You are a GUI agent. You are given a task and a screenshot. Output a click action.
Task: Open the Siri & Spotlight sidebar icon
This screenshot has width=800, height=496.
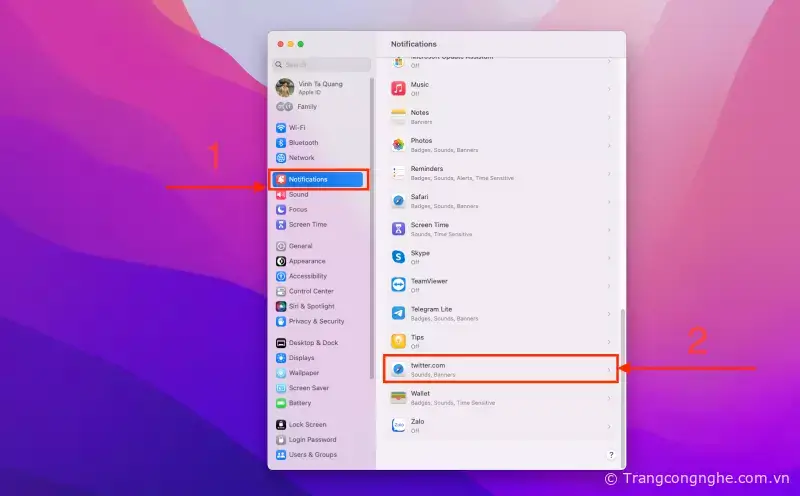(281, 306)
